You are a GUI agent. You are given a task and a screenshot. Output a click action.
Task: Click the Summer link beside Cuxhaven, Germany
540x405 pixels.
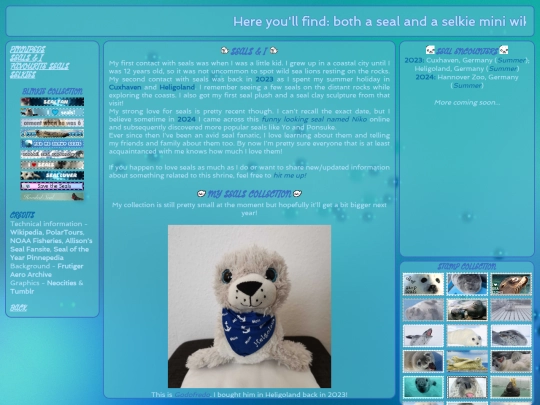(512, 60)
